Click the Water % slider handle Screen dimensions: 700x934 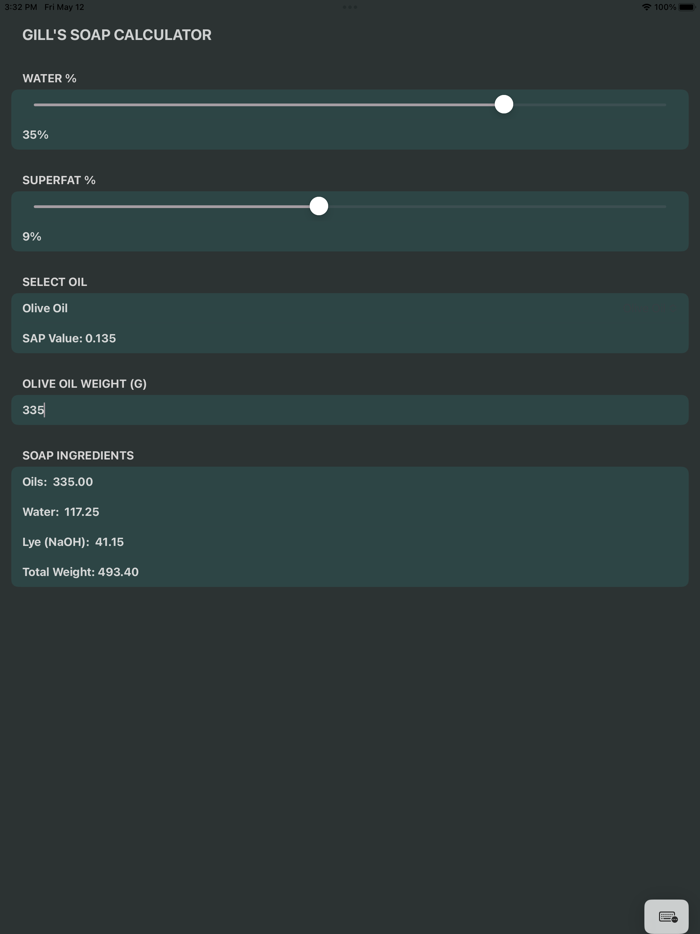click(504, 104)
